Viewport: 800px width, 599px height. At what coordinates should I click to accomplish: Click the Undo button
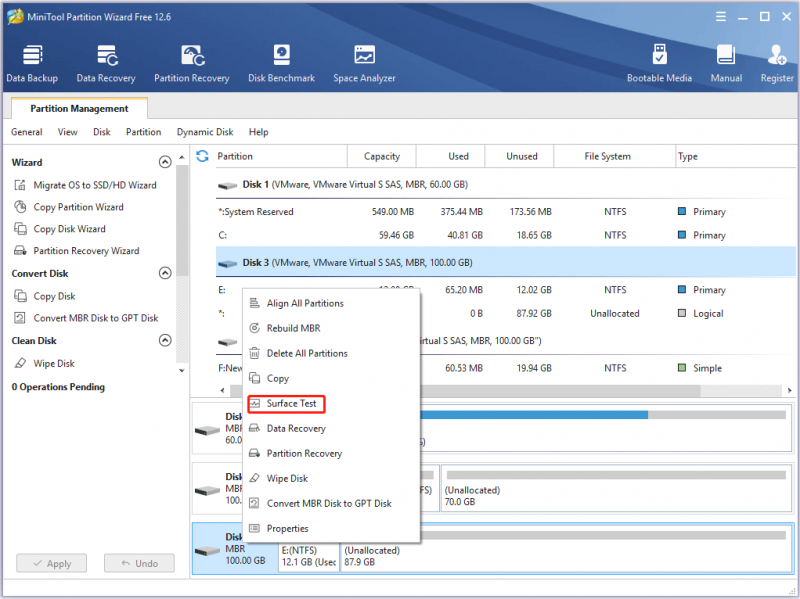[139, 563]
